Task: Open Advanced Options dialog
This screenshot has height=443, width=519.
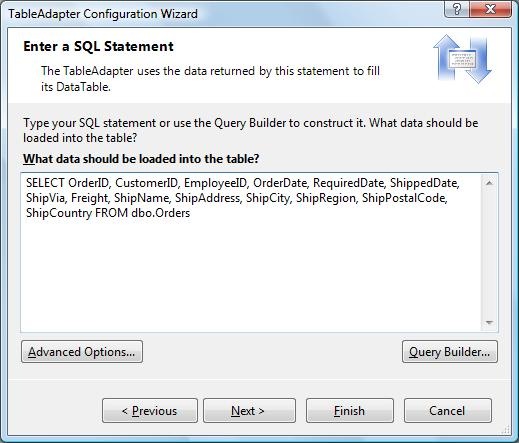Action: click(82, 352)
